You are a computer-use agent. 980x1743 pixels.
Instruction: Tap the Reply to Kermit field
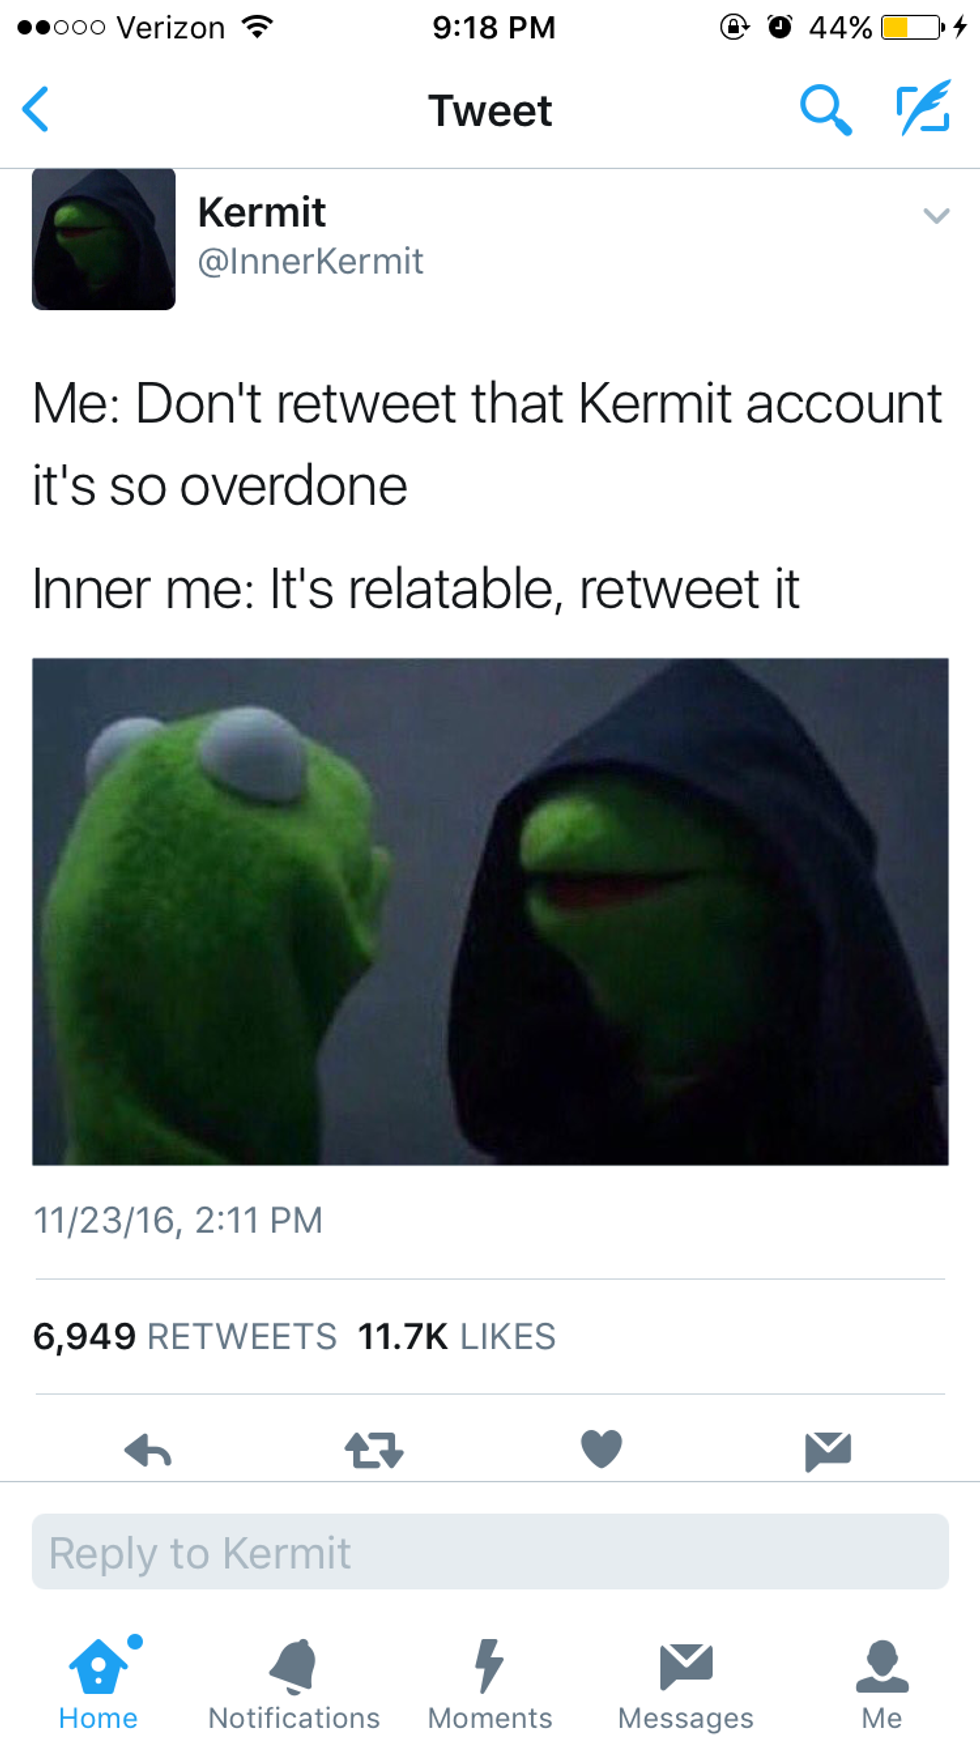click(x=490, y=1551)
